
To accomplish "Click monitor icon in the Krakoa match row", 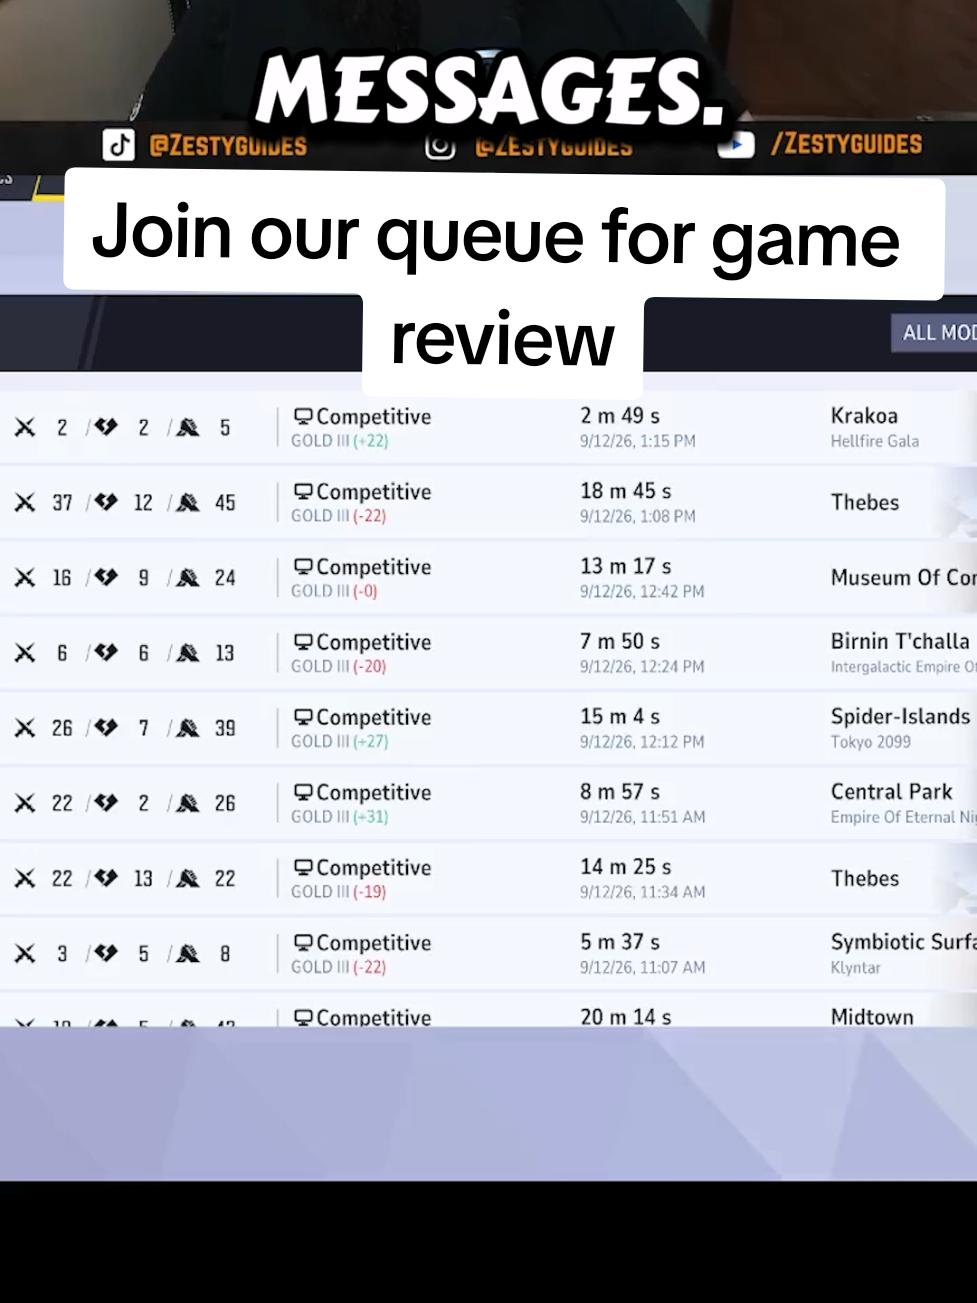I will 303,416.
